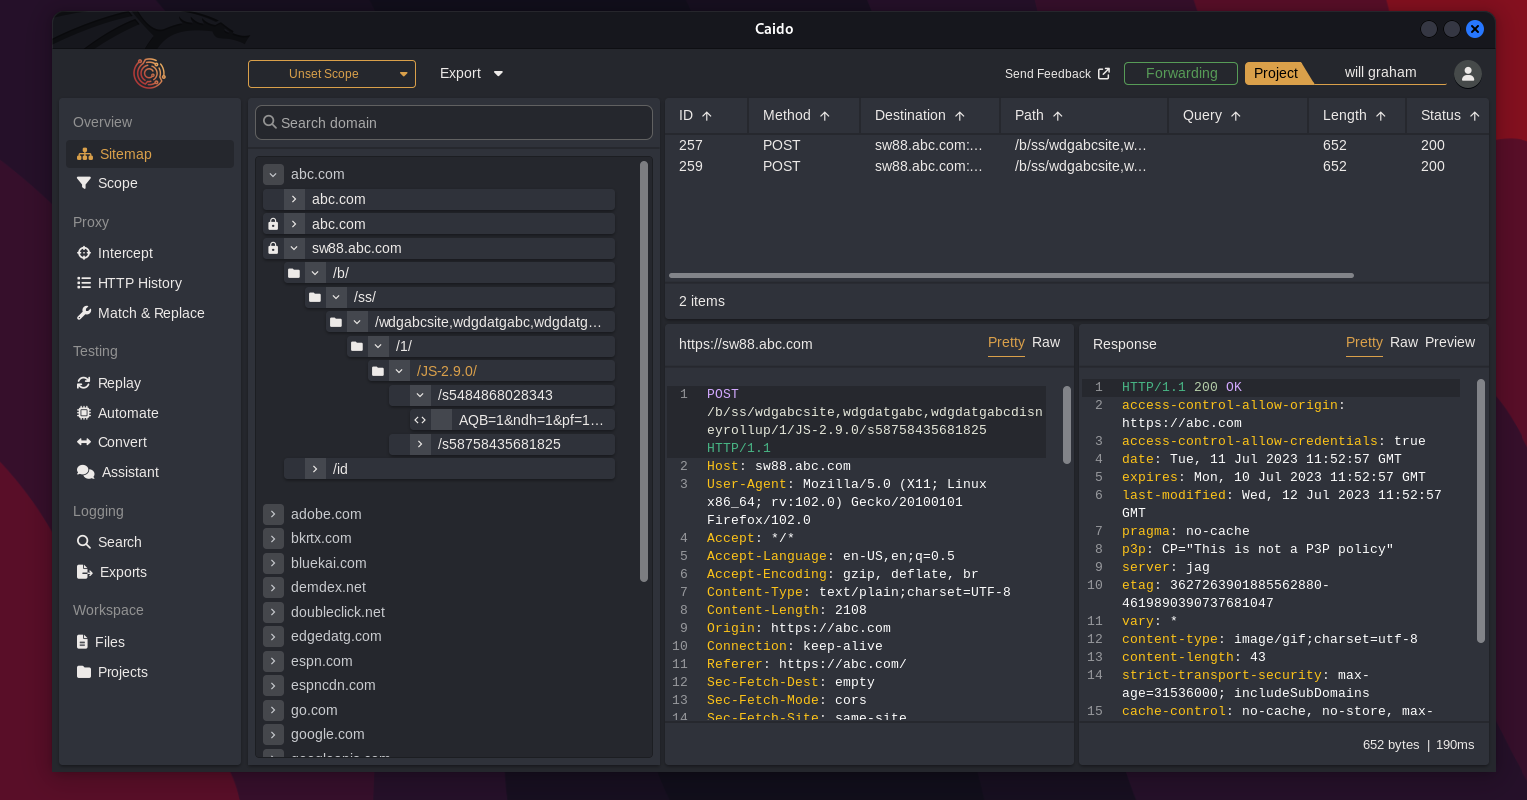
Task: Select the bluekai.com domain entry
Action: tap(328, 563)
